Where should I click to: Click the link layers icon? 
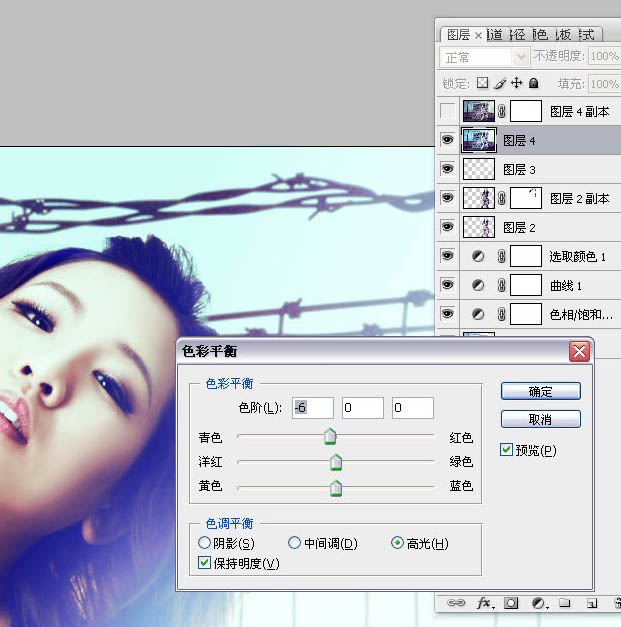(457, 604)
